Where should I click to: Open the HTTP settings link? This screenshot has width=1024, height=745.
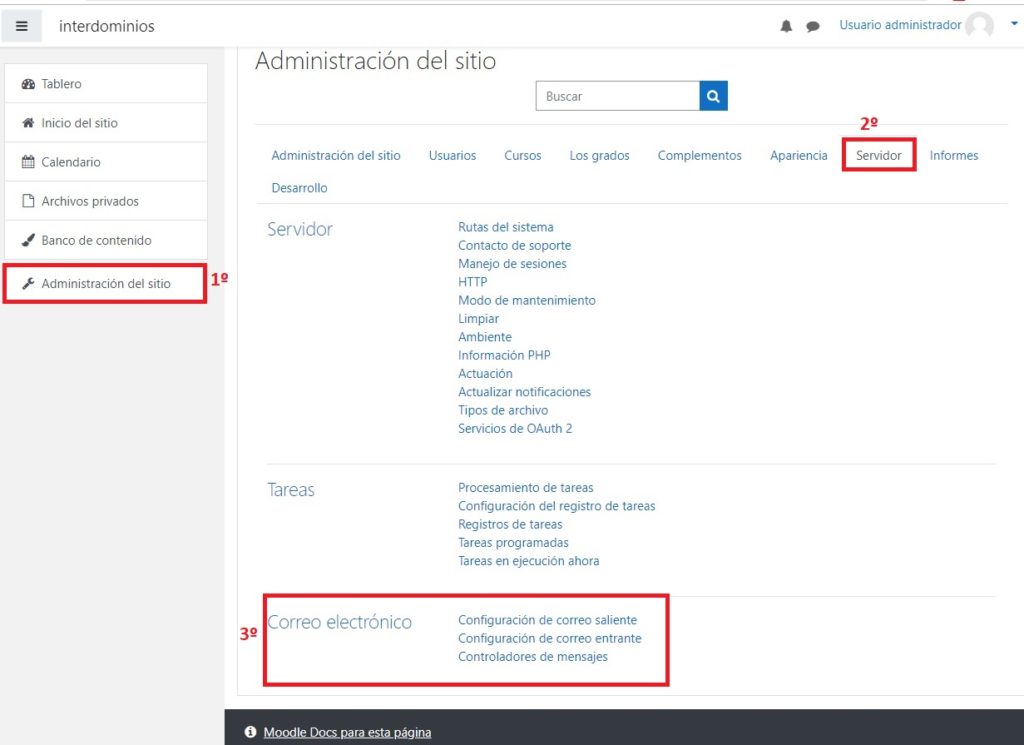click(472, 281)
